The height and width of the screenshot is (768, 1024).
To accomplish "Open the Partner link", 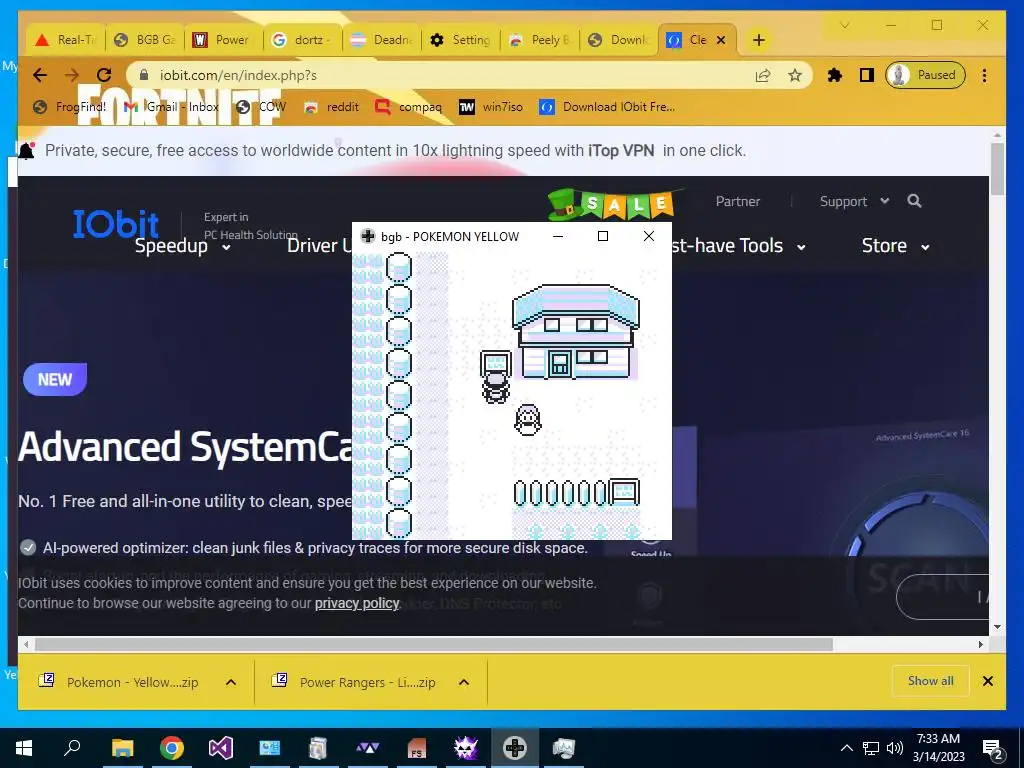I will 738,201.
